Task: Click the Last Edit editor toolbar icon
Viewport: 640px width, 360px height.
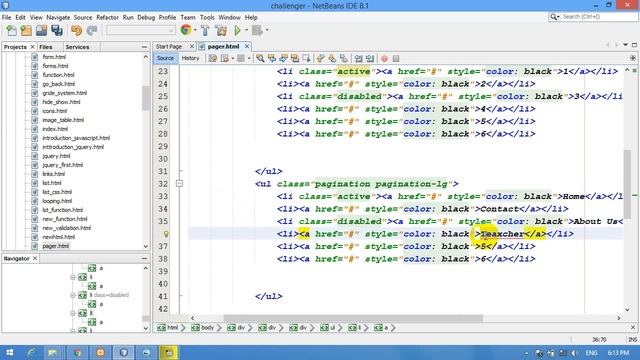Action: (213, 58)
